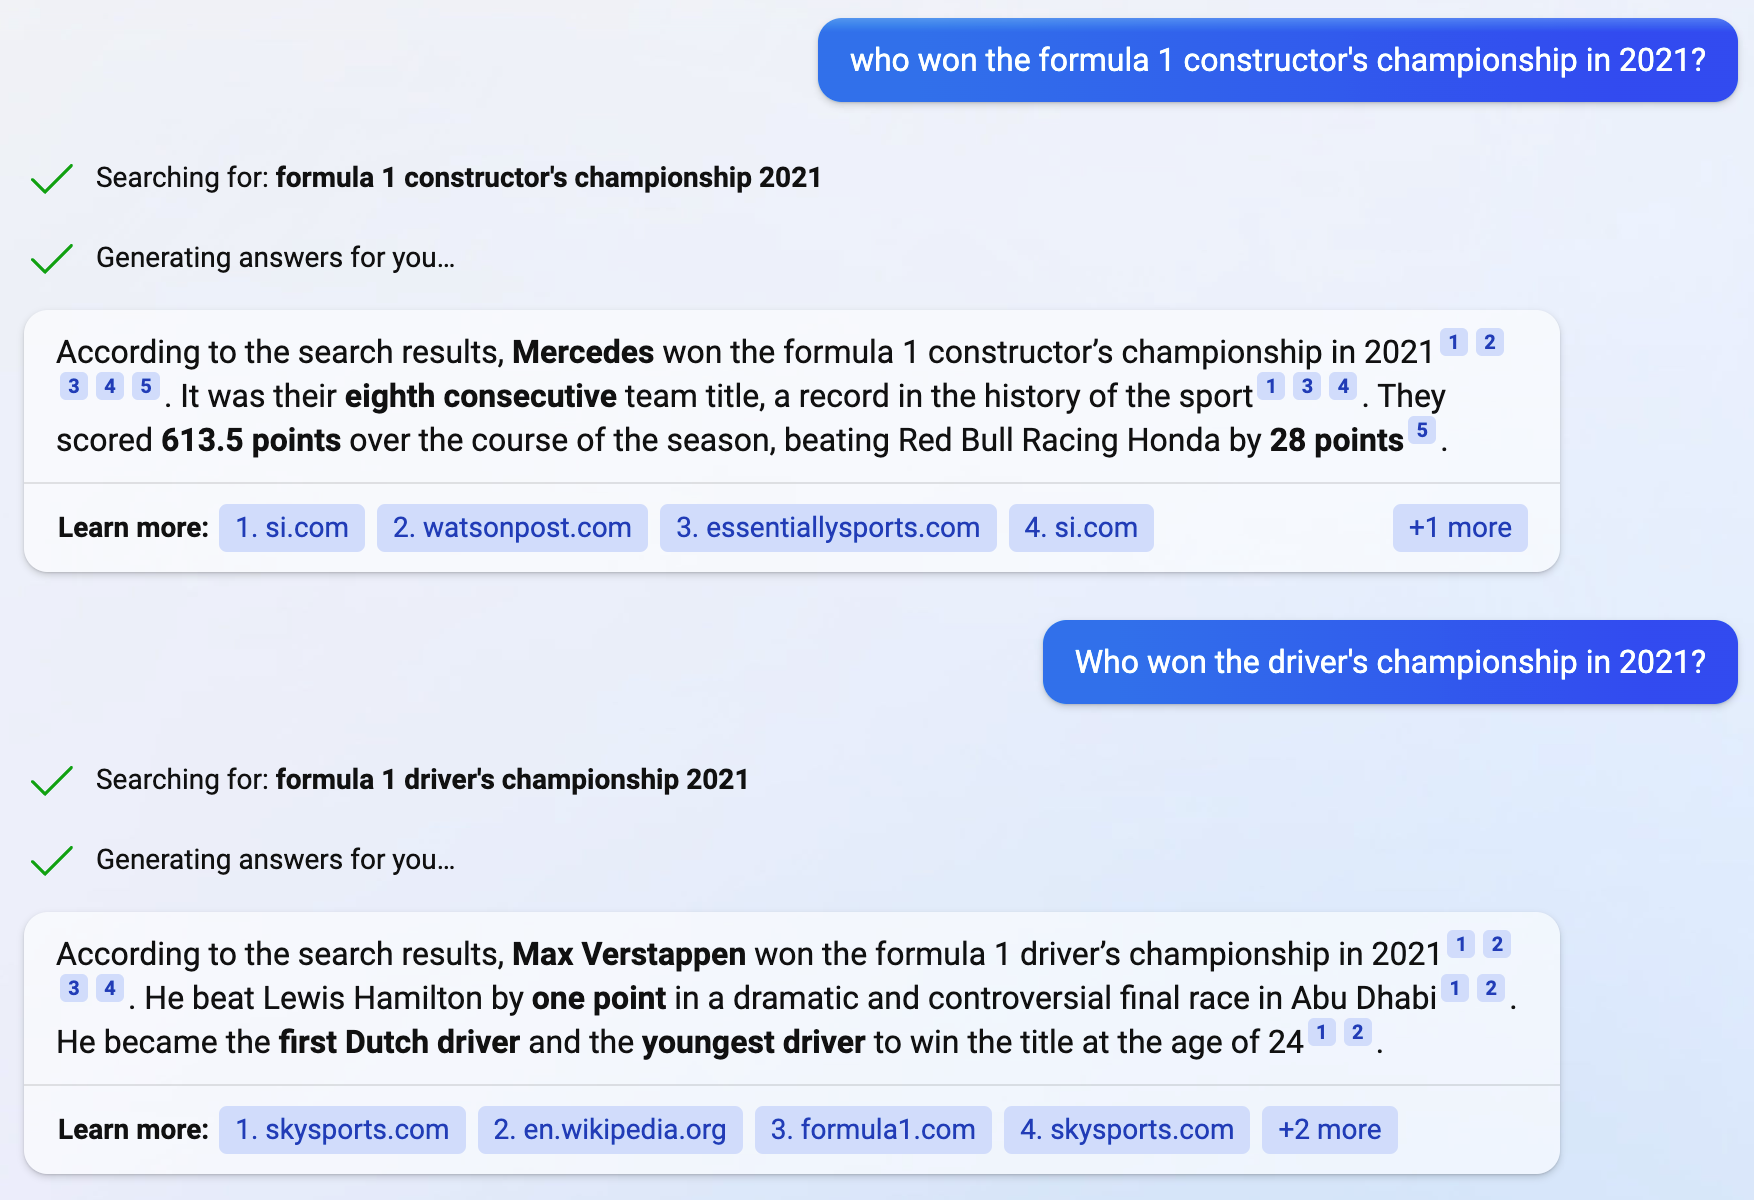Open the 1. skysports.com source link
Screen dimensions: 1754x1200
(x=342, y=1130)
